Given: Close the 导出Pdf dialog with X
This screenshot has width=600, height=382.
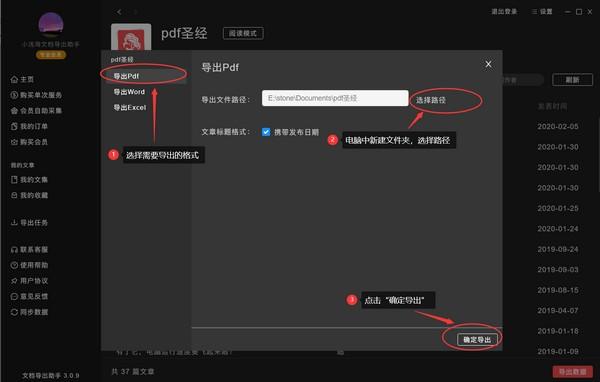Looking at the screenshot, I should click(x=488, y=64).
